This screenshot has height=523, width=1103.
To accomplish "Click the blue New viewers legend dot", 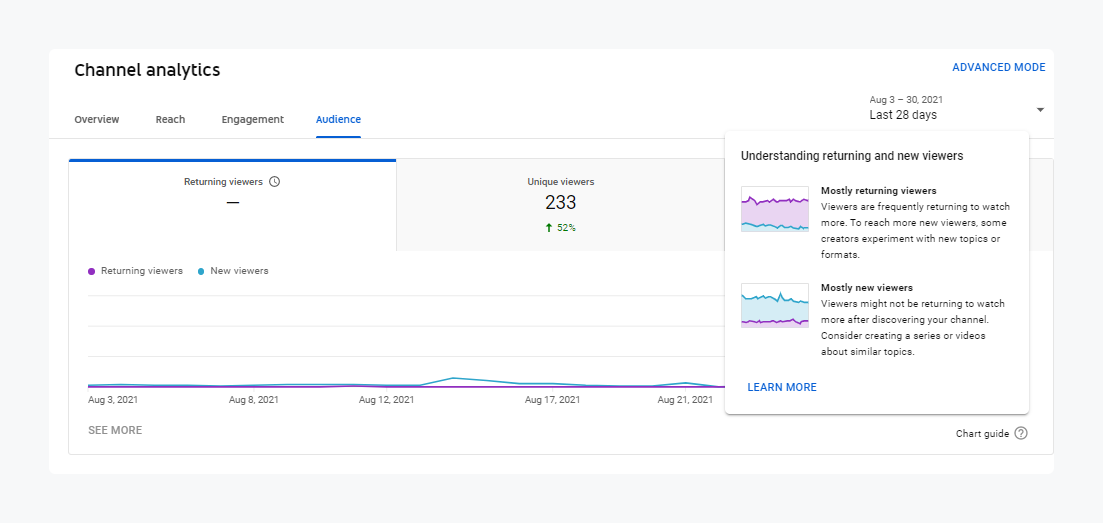I will (x=201, y=271).
